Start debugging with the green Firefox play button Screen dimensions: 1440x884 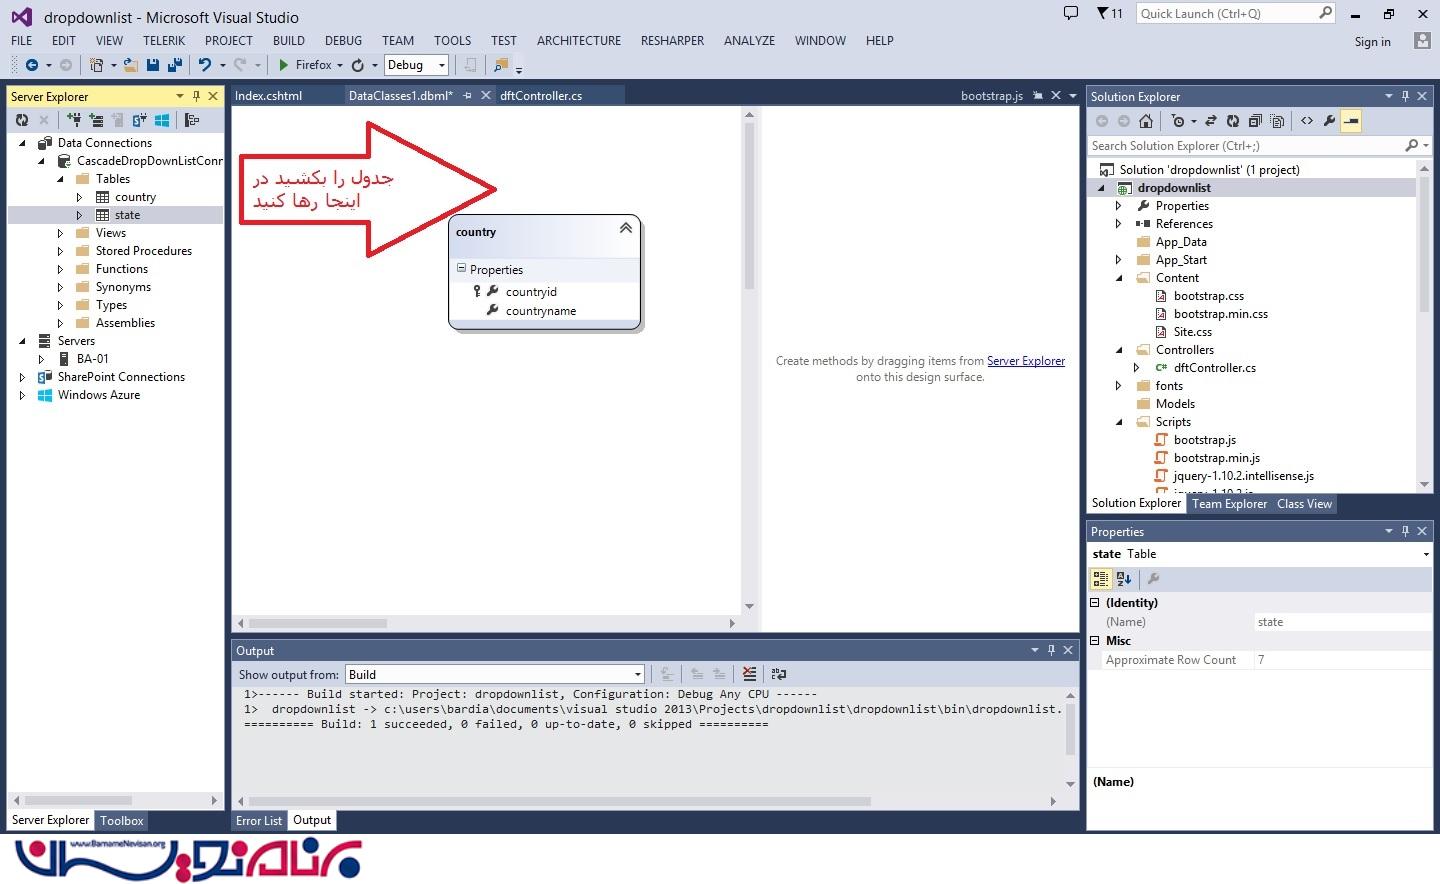284,65
